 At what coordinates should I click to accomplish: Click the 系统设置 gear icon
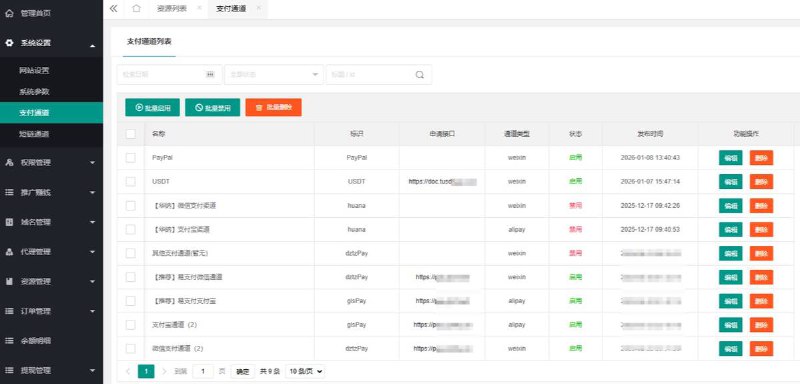9,43
